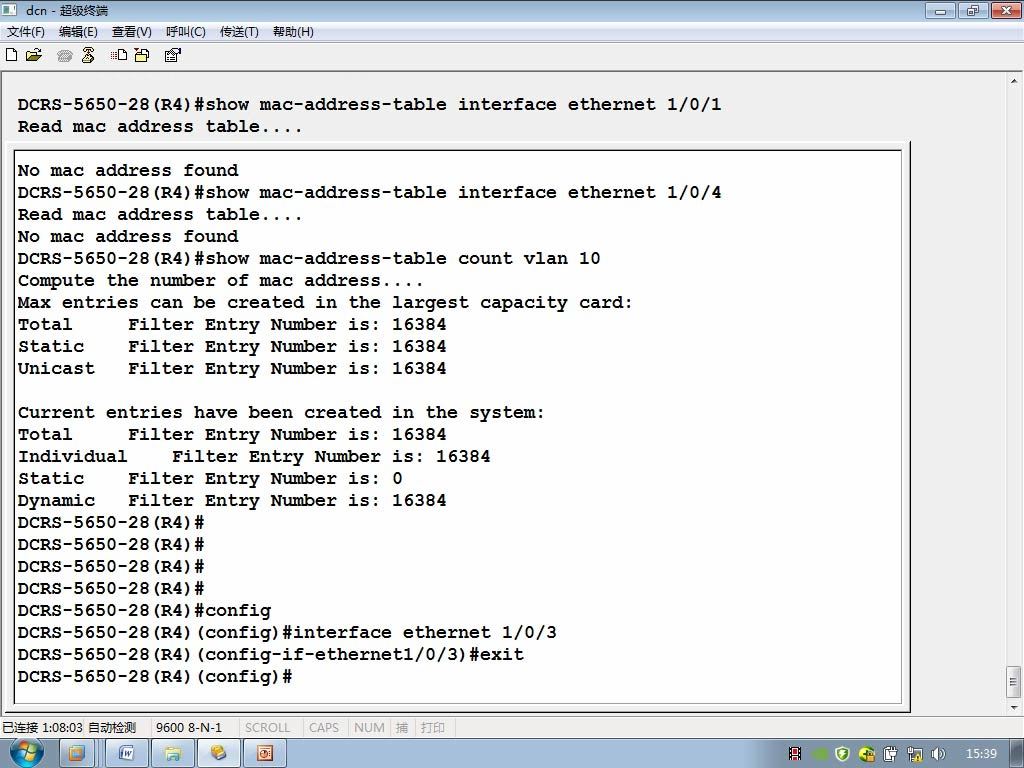Open the 查看(V) menu
The image size is (1024, 768).
pos(131,32)
